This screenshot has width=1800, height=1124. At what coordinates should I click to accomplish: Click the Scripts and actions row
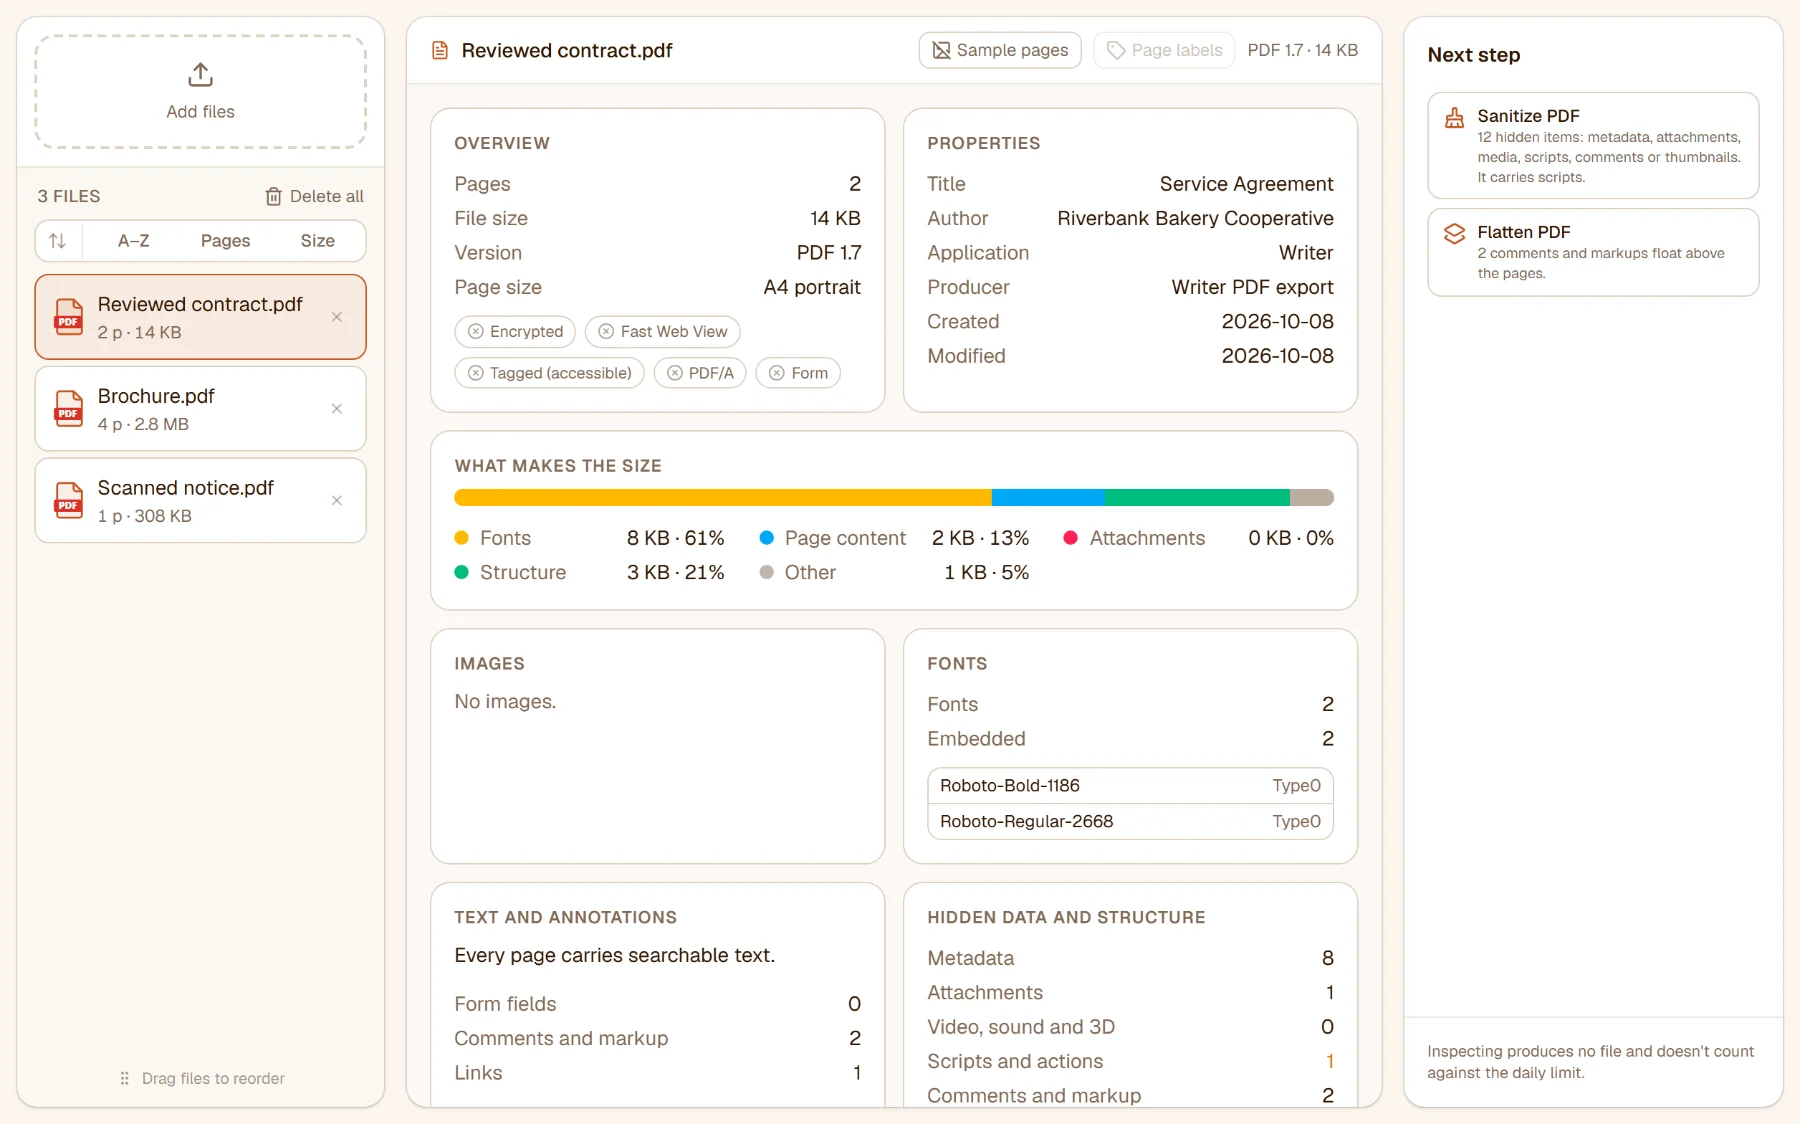click(1130, 1061)
